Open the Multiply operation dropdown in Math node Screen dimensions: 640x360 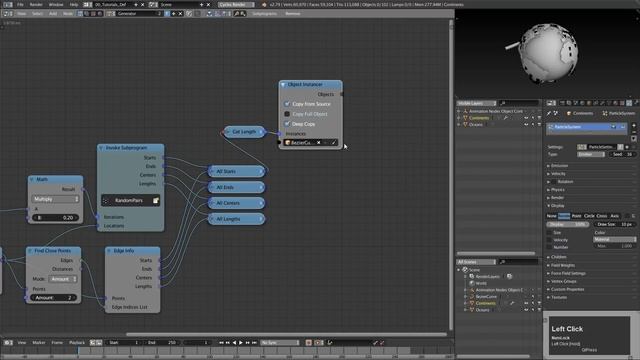pos(56,199)
